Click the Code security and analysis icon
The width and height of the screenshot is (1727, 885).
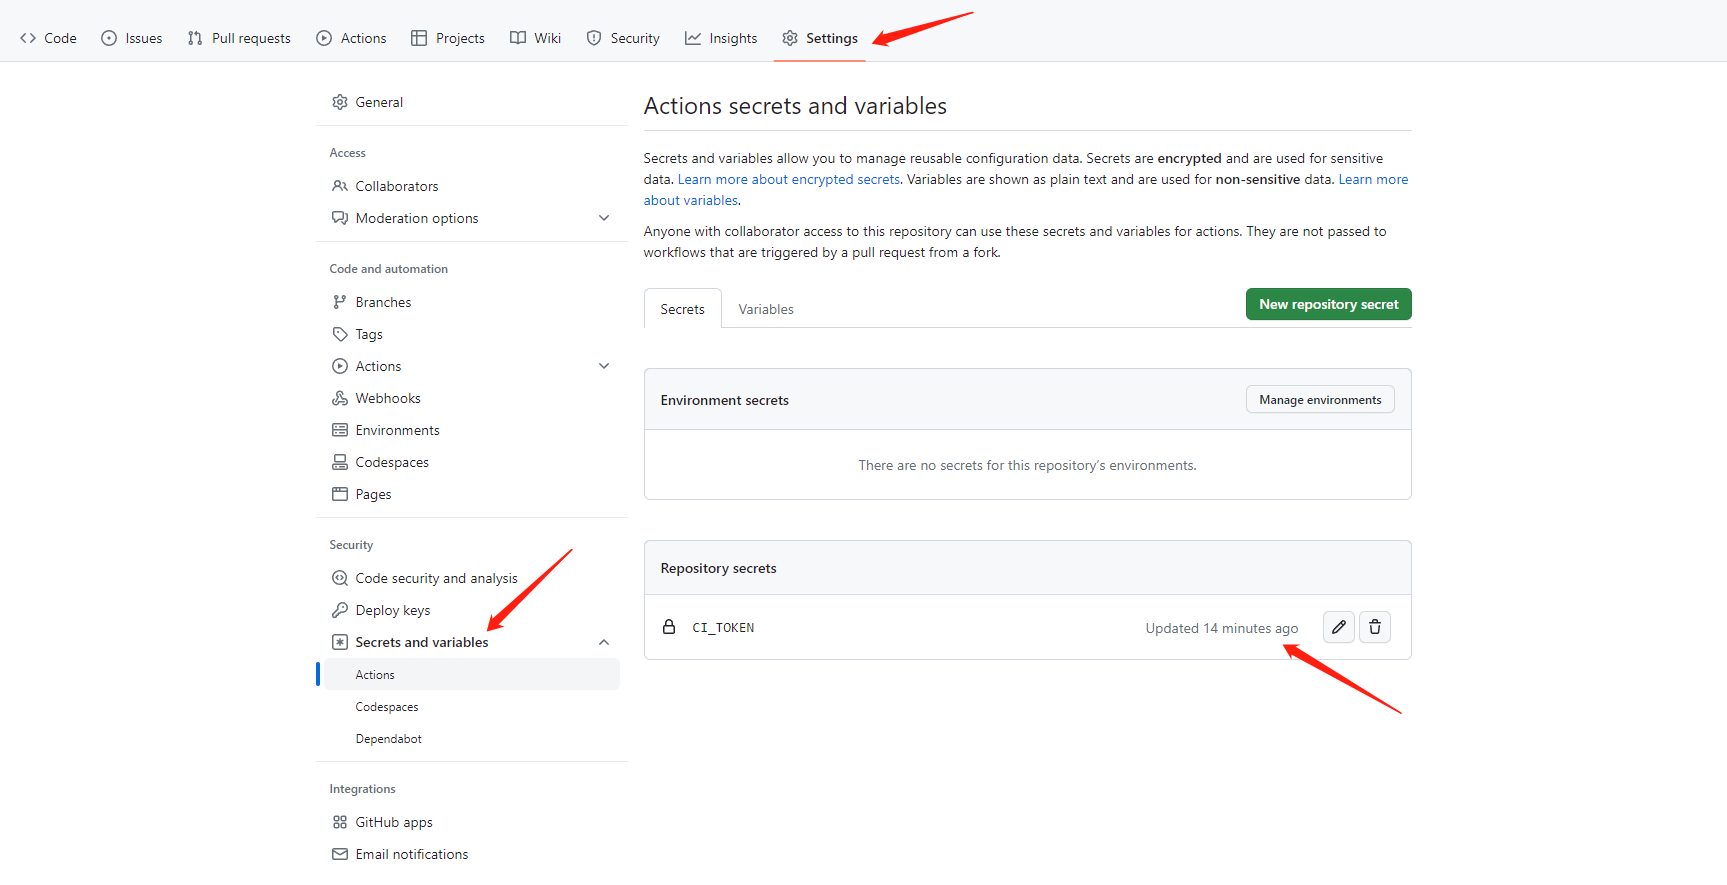tap(340, 578)
